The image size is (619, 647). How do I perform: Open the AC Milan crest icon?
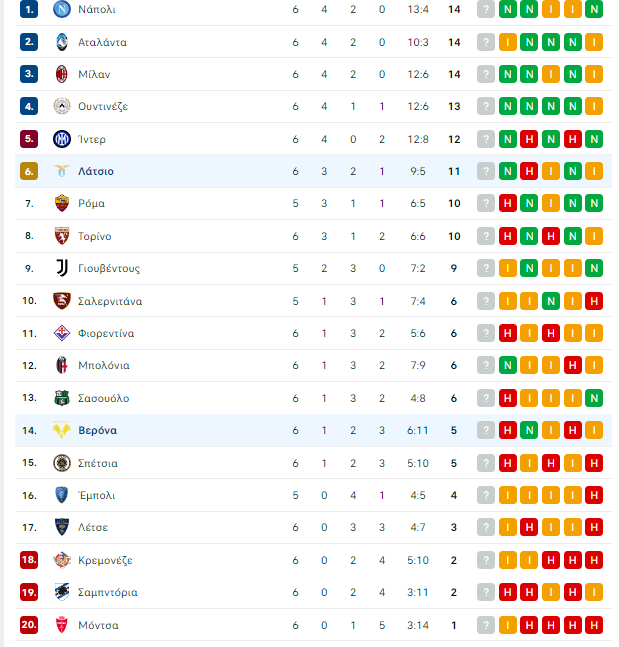(61, 74)
